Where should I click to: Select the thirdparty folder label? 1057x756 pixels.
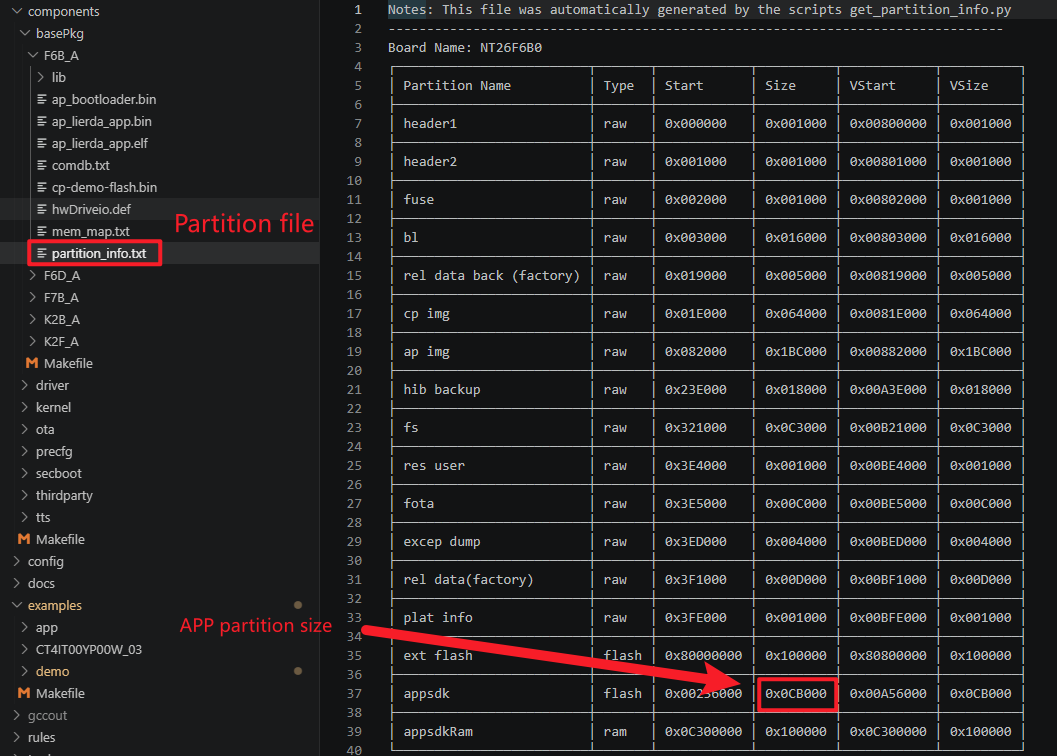point(64,495)
